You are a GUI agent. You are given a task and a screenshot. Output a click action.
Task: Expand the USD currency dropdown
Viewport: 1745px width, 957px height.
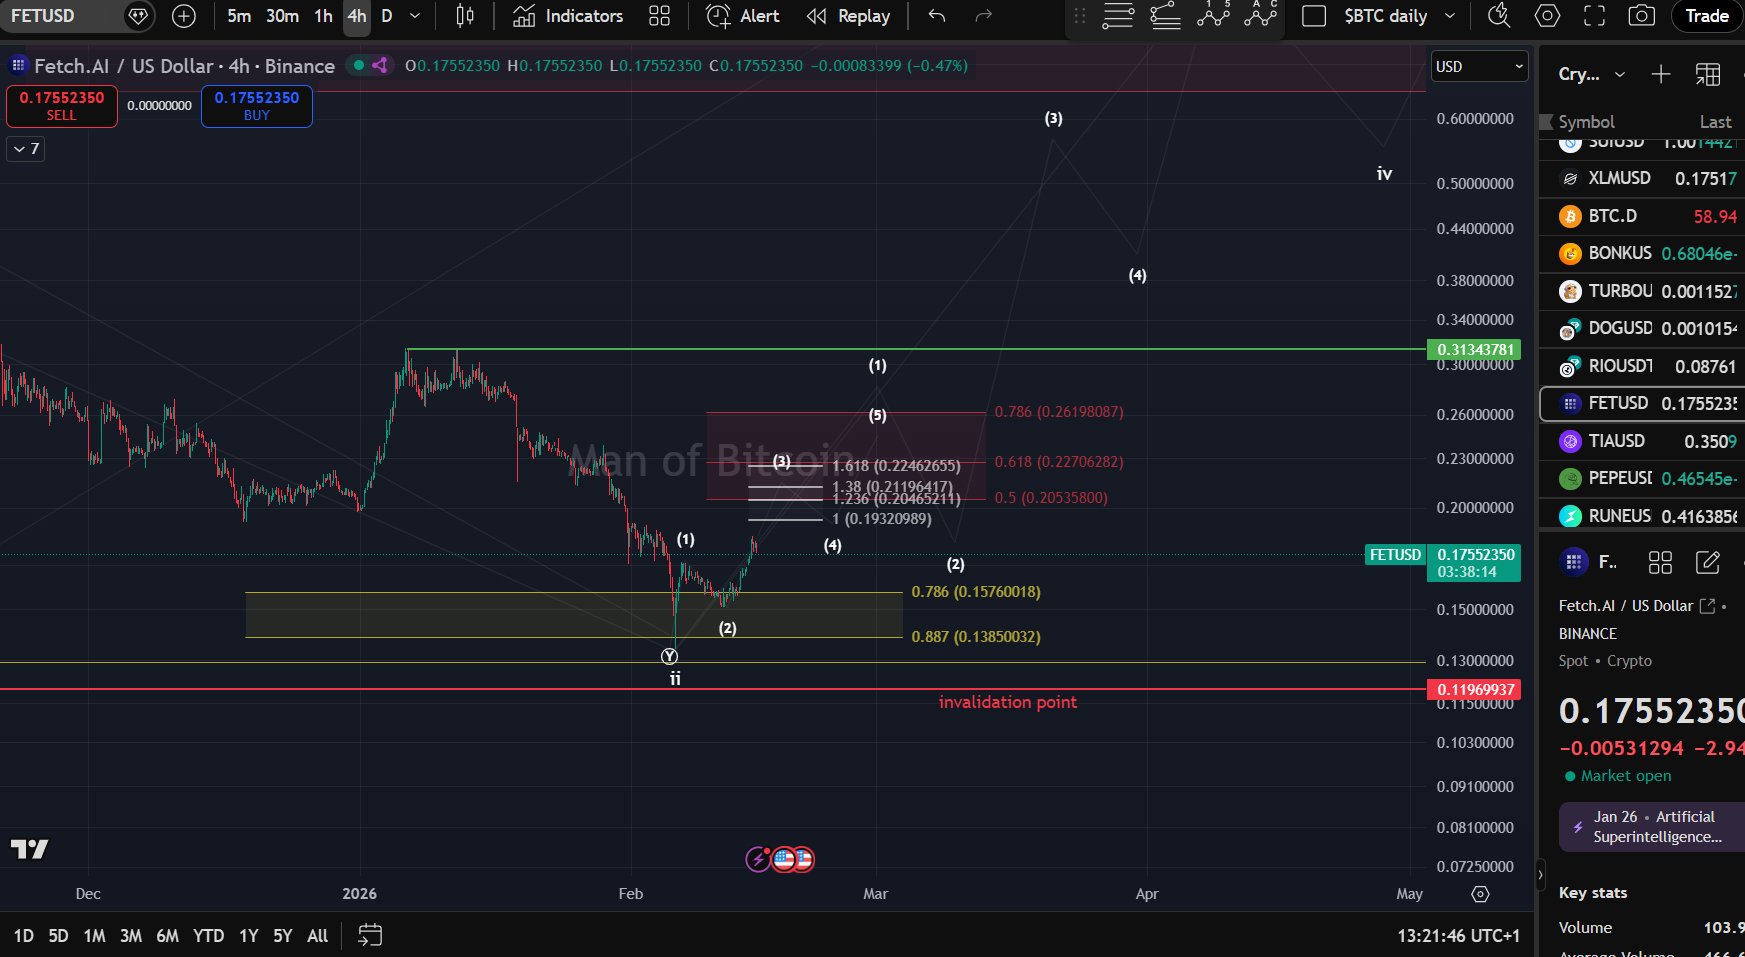point(1479,66)
